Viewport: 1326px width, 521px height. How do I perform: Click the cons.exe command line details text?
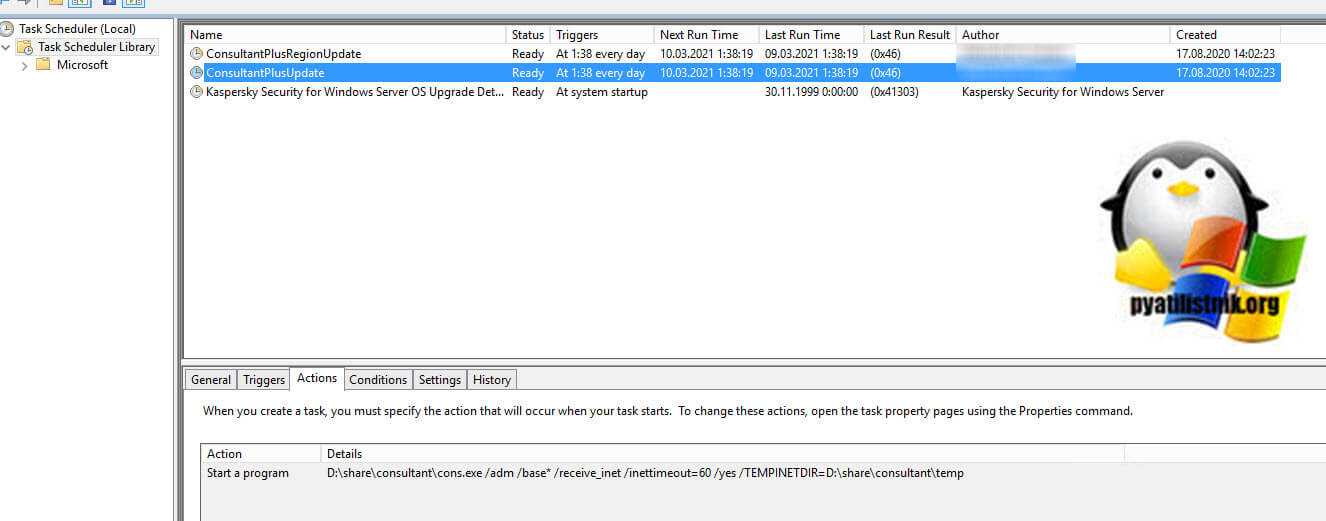click(x=645, y=473)
